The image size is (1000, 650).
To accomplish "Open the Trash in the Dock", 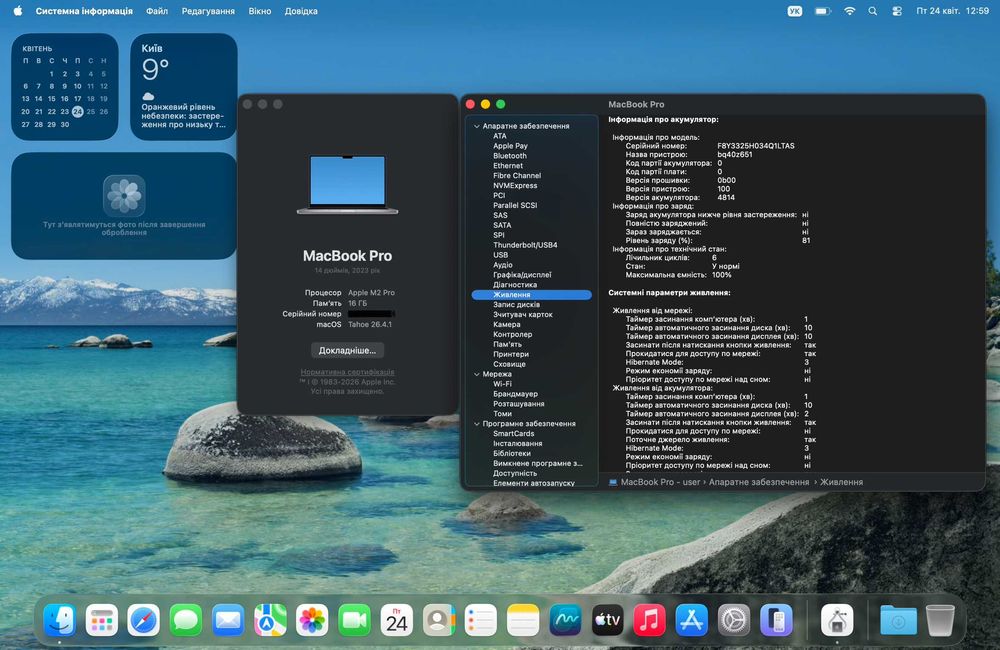I will [940, 620].
